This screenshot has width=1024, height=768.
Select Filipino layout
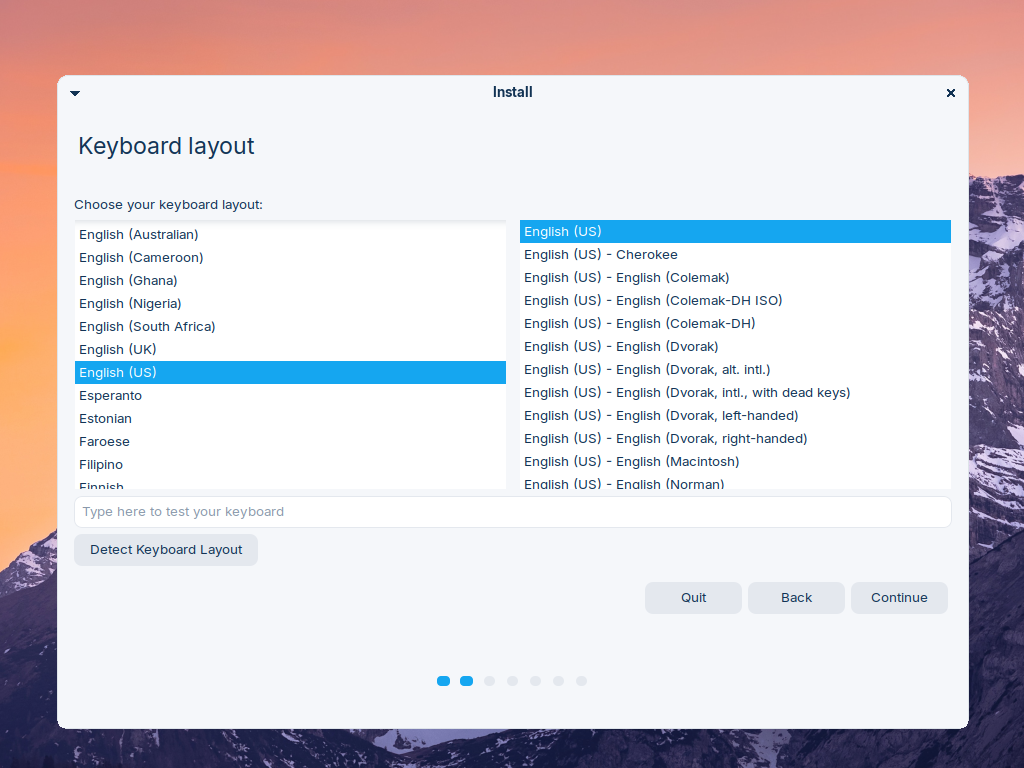pyautogui.click(x=290, y=464)
